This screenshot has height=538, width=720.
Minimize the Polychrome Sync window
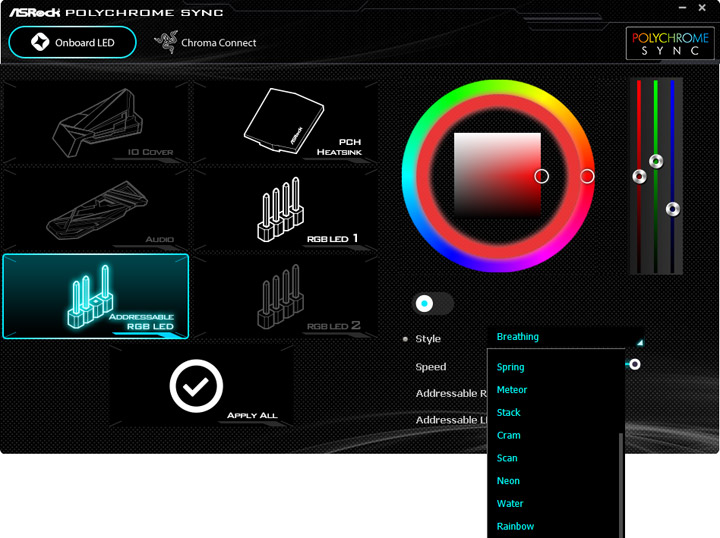[x=682, y=8]
